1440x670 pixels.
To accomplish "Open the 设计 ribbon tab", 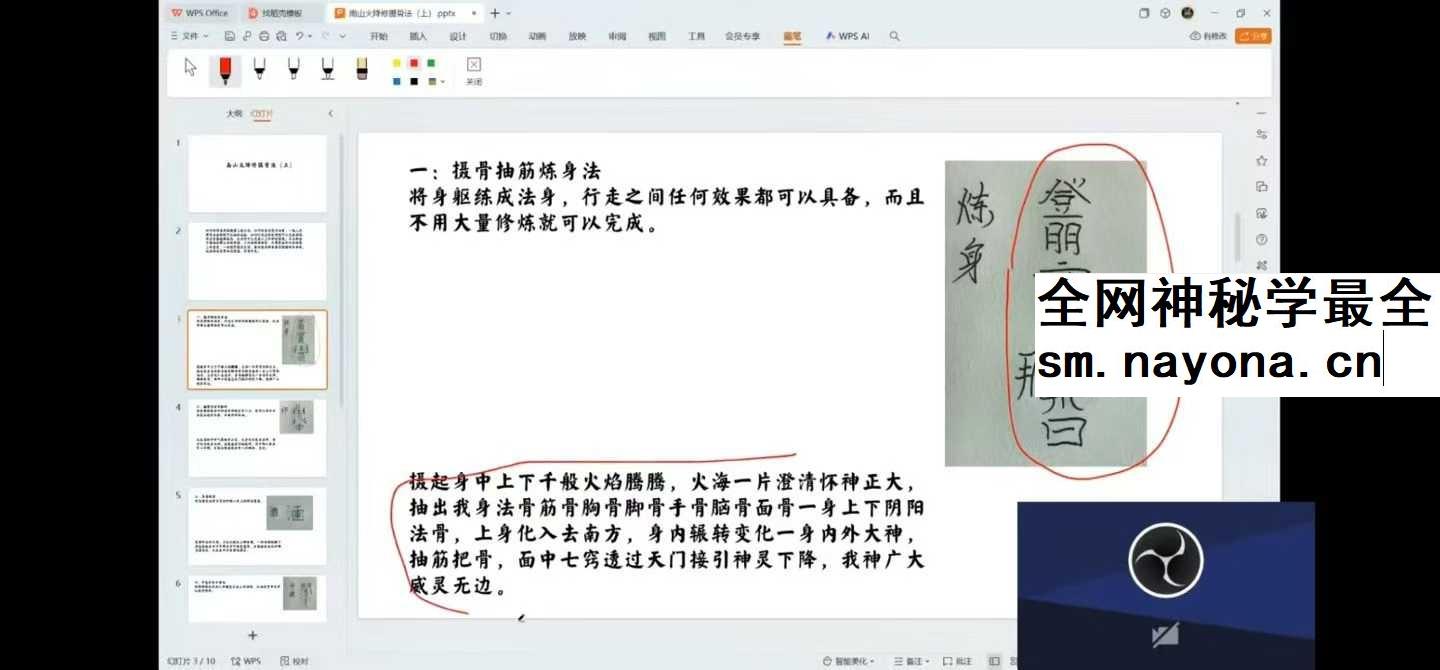I will click(x=458, y=36).
